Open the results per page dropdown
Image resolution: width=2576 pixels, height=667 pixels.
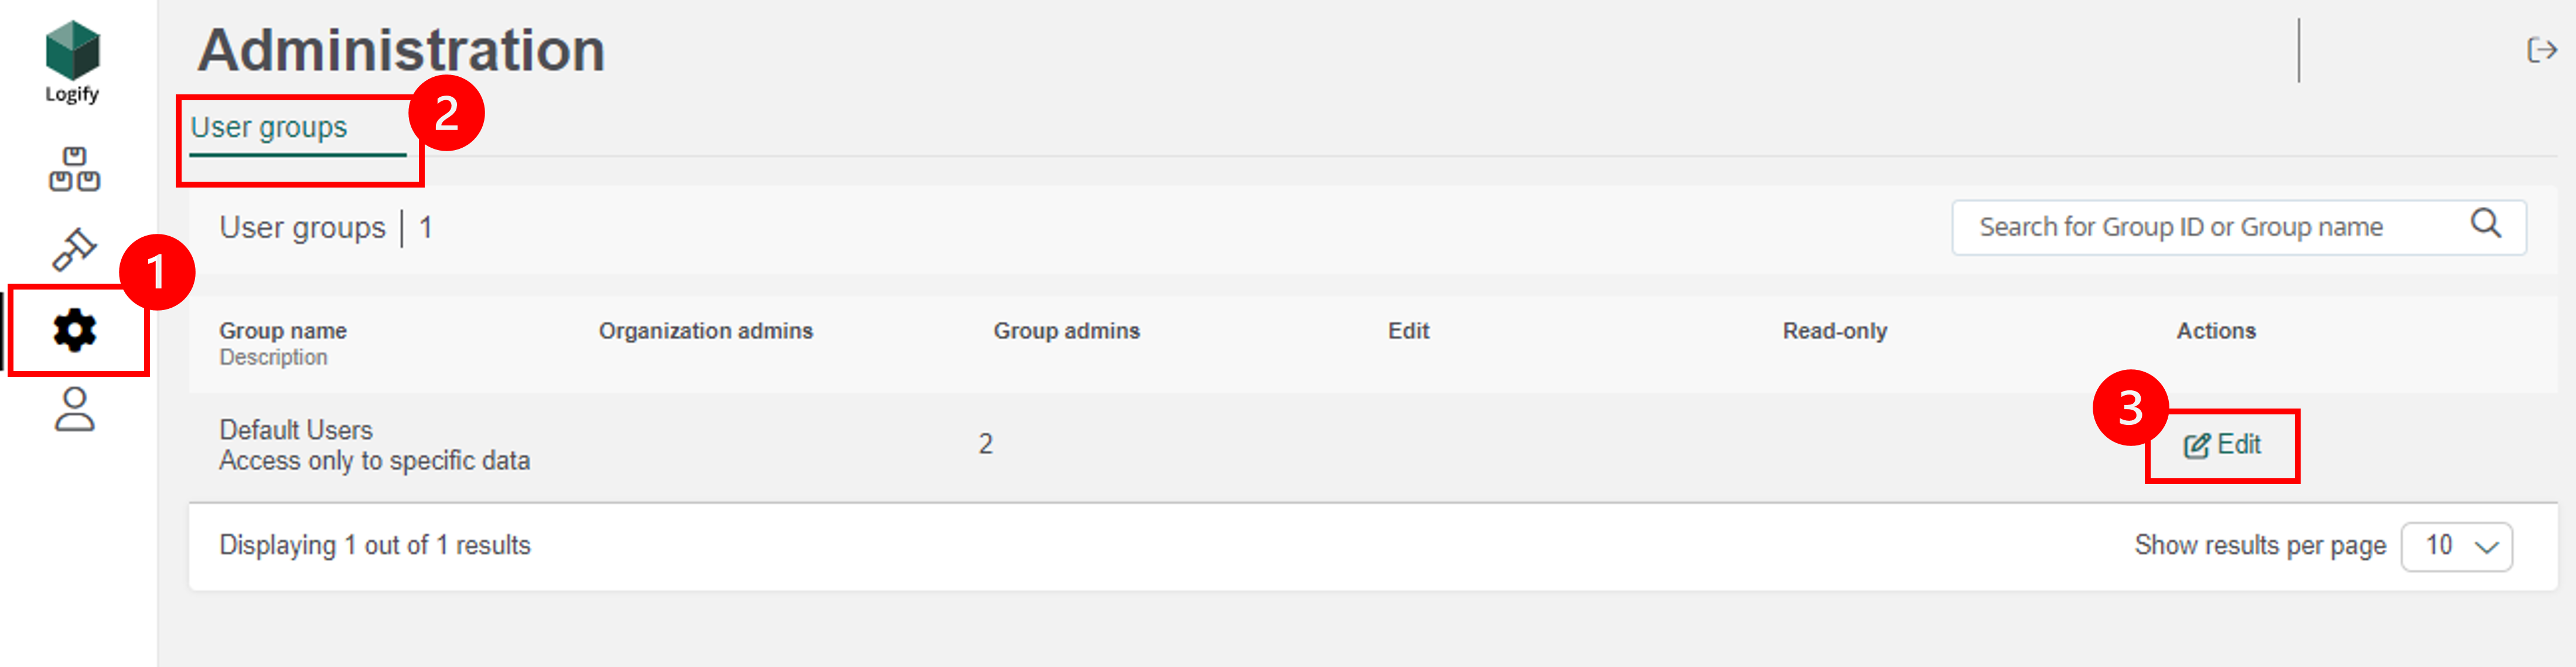[x=2457, y=546]
